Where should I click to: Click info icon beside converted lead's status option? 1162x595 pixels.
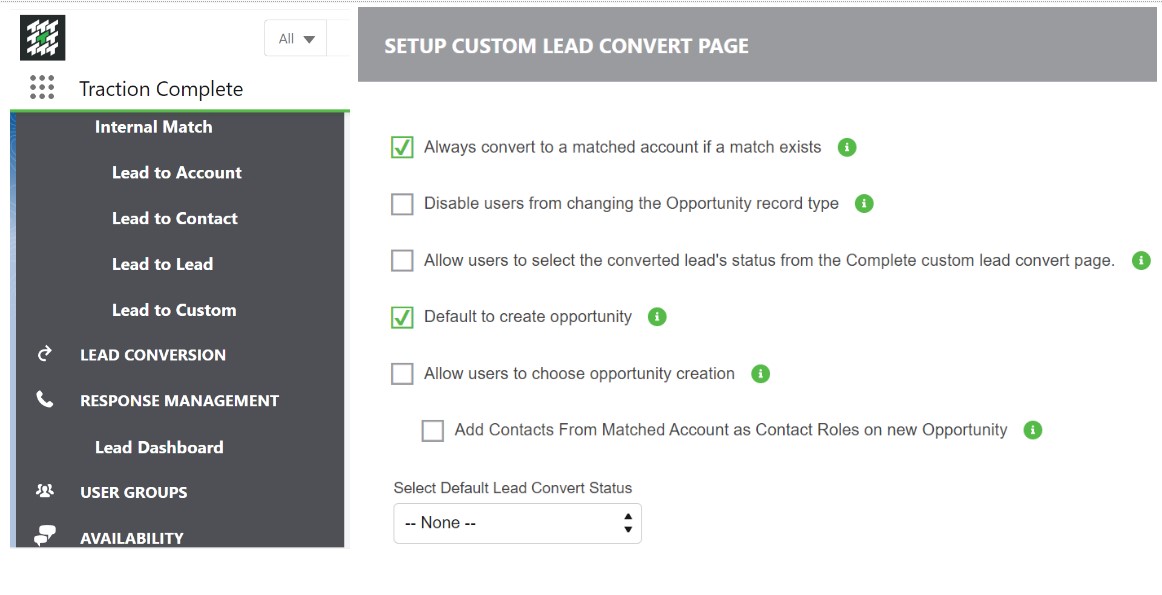pyautogui.click(x=1141, y=260)
